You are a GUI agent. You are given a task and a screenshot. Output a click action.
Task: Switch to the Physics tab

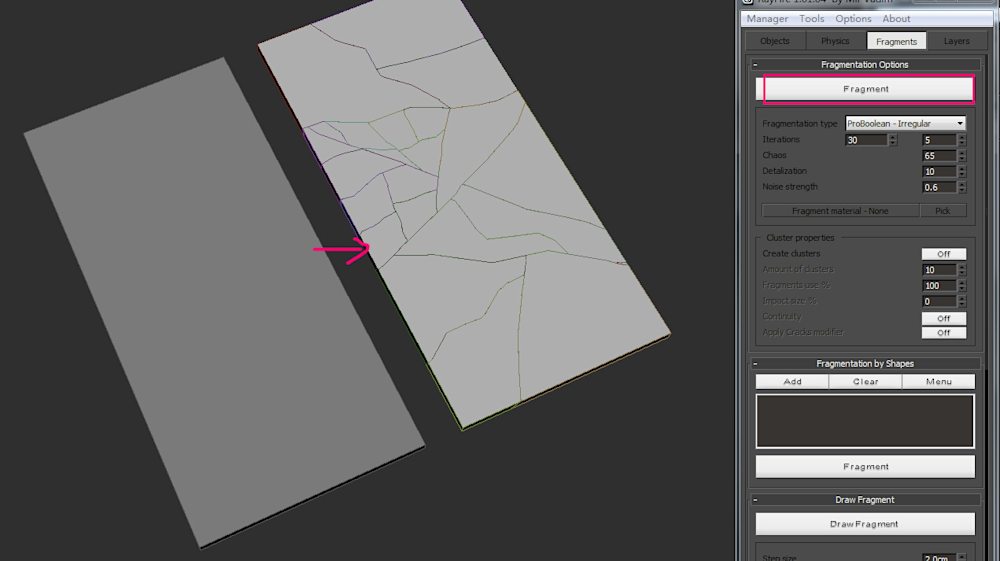pos(835,41)
